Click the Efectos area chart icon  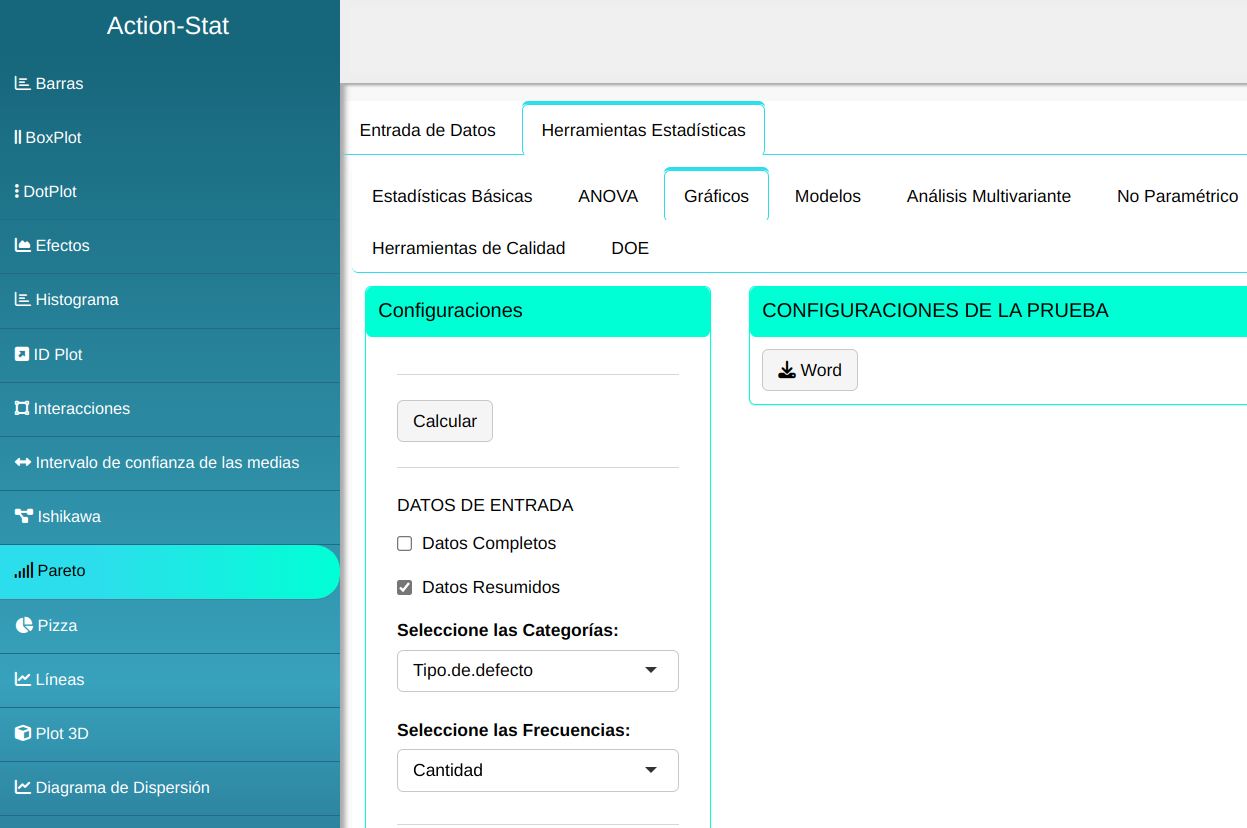(x=22, y=246)
